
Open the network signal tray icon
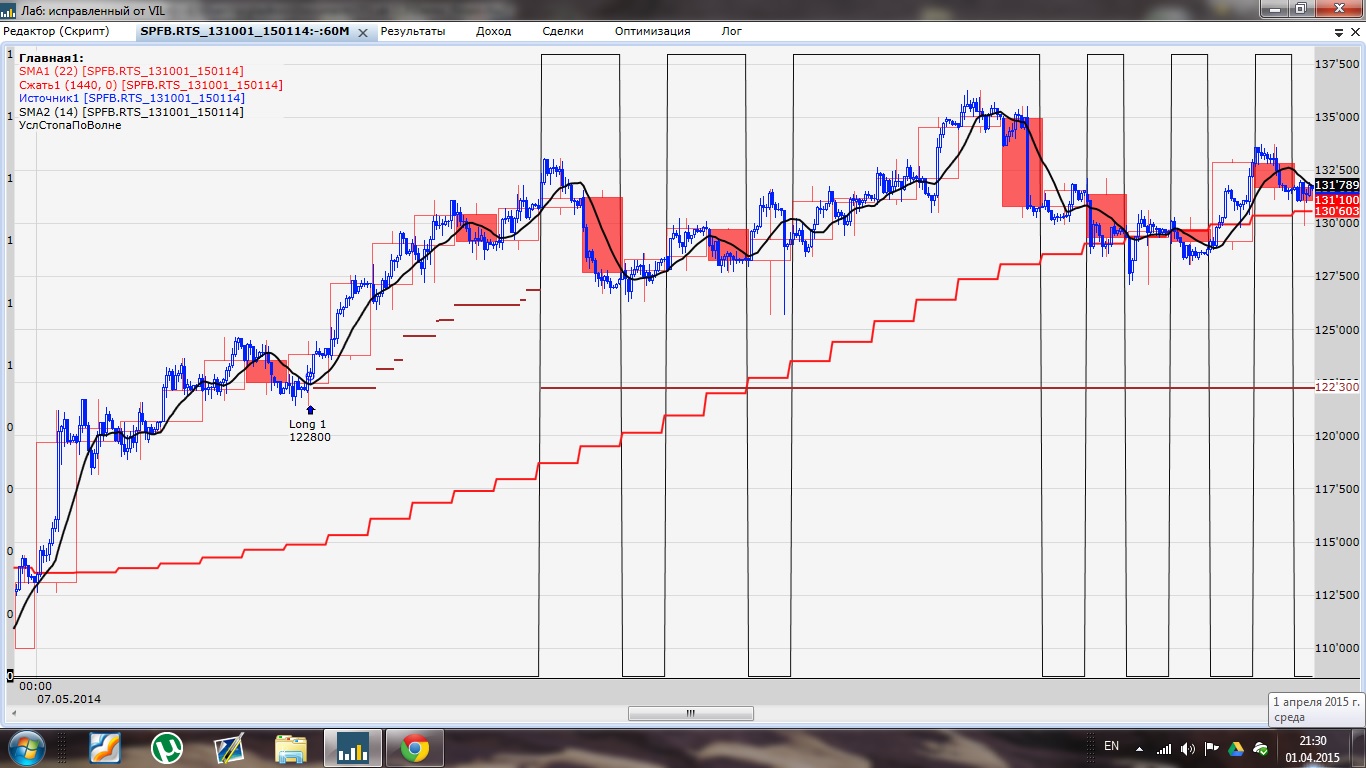pos(1164,748)
